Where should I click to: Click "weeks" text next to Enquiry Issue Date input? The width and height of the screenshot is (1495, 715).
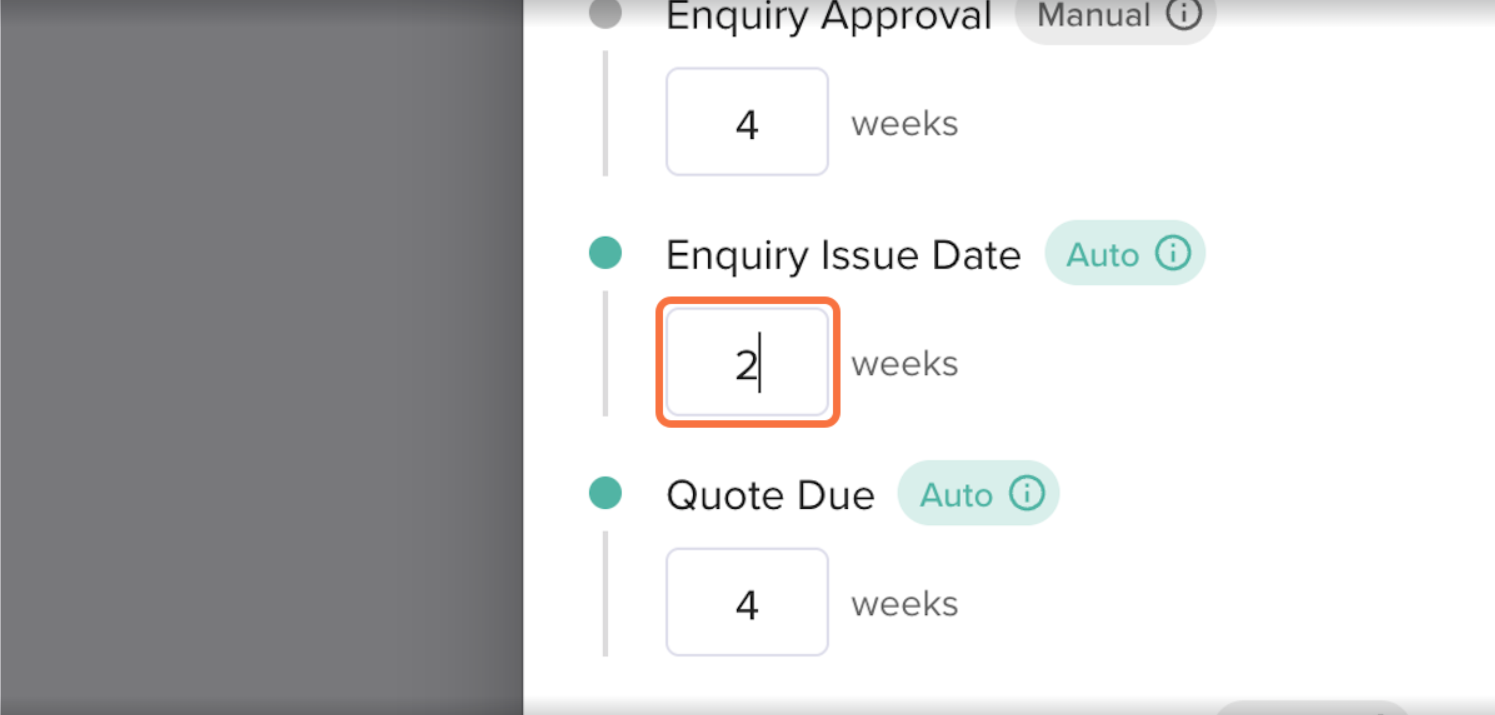(904, 364)
